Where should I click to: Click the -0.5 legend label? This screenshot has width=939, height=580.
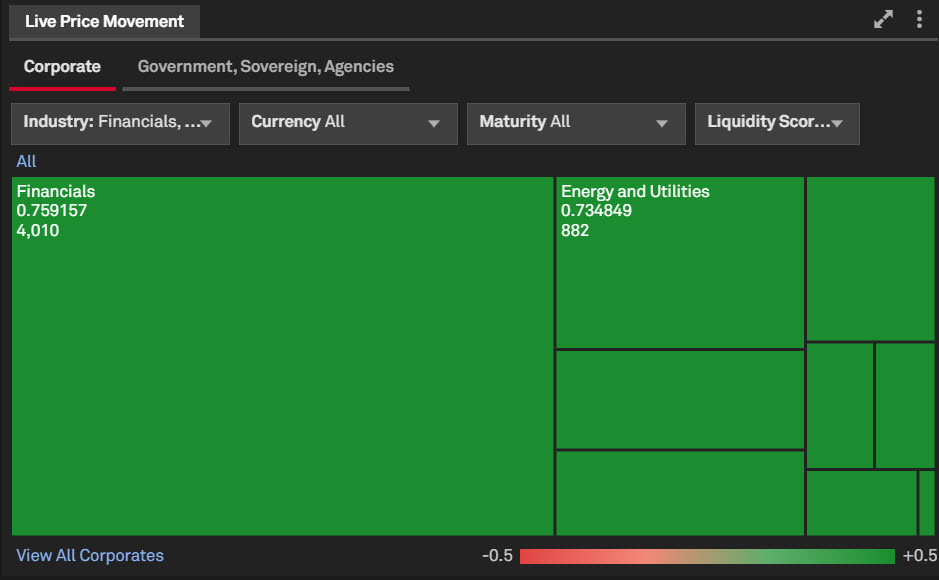pyautogui.click(x=498, y=556)
